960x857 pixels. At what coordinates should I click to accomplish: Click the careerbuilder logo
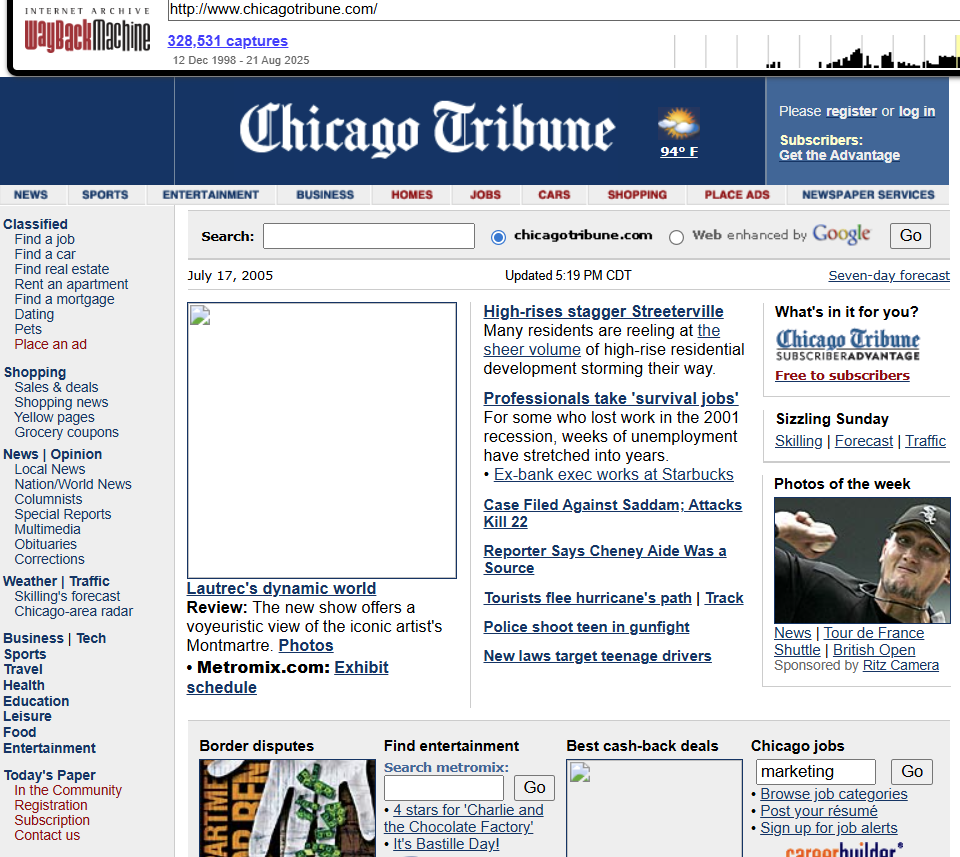click(844, 850)
